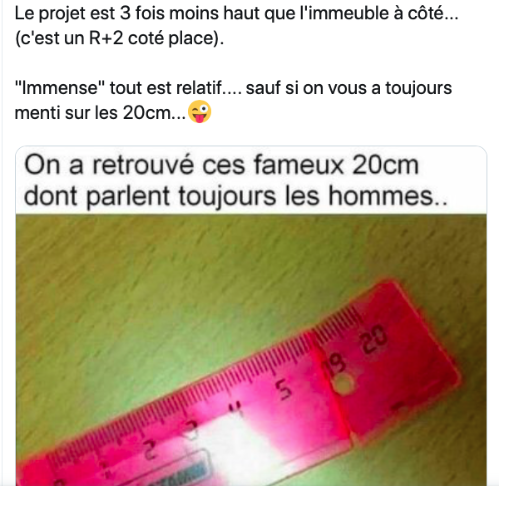523x511 pixels.
Task: Click the phrase "sauf si on vous a toujours"
Action: (x=349, y=88)
